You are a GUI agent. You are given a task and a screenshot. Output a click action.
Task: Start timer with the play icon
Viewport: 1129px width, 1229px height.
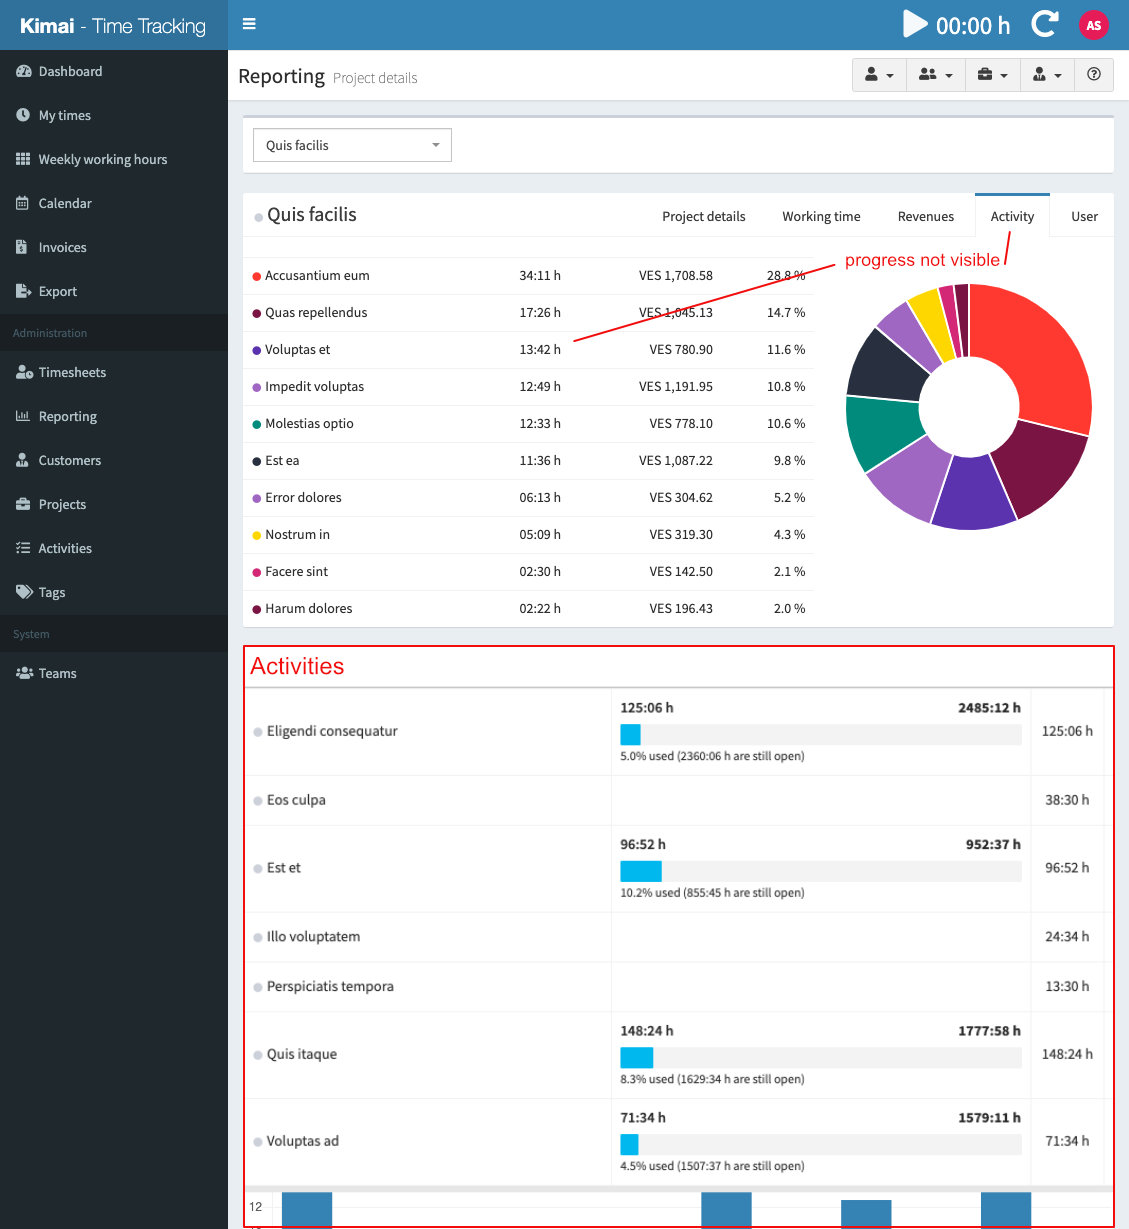(x=914, y=24)
